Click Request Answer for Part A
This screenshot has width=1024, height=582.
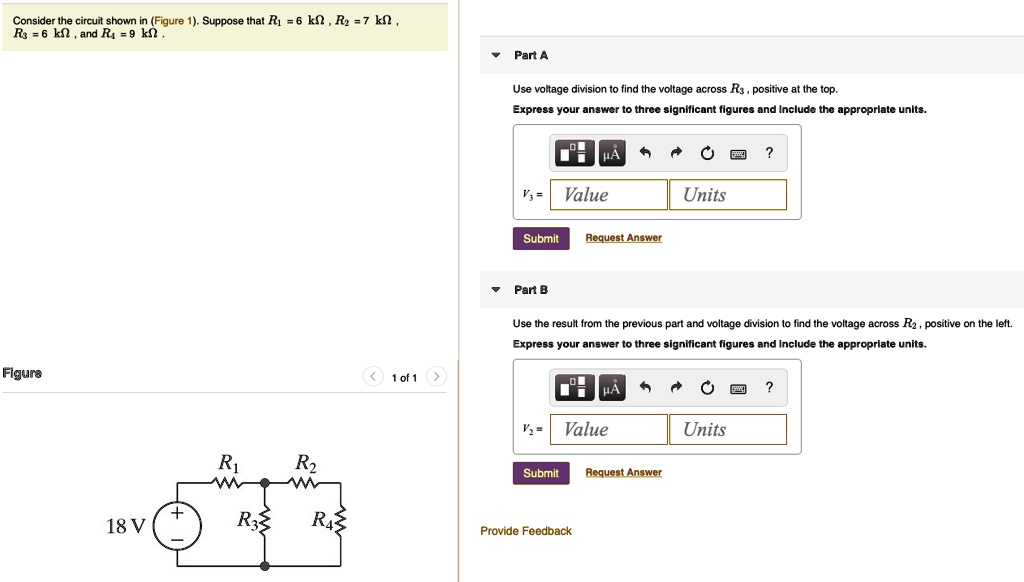coord(623,238)
